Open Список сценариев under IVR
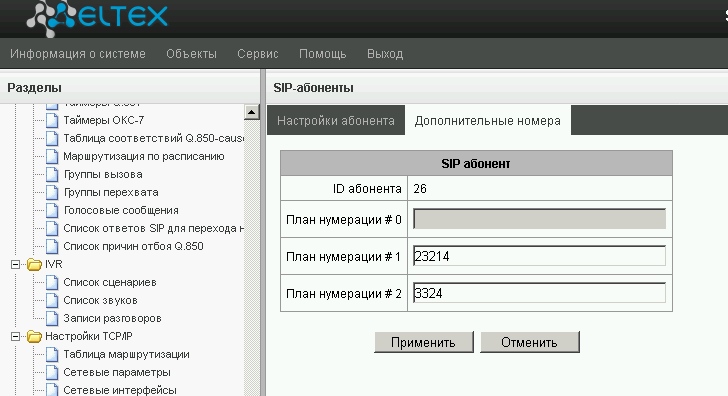This screenshot has height=396, width=728. tap(110, 282)
